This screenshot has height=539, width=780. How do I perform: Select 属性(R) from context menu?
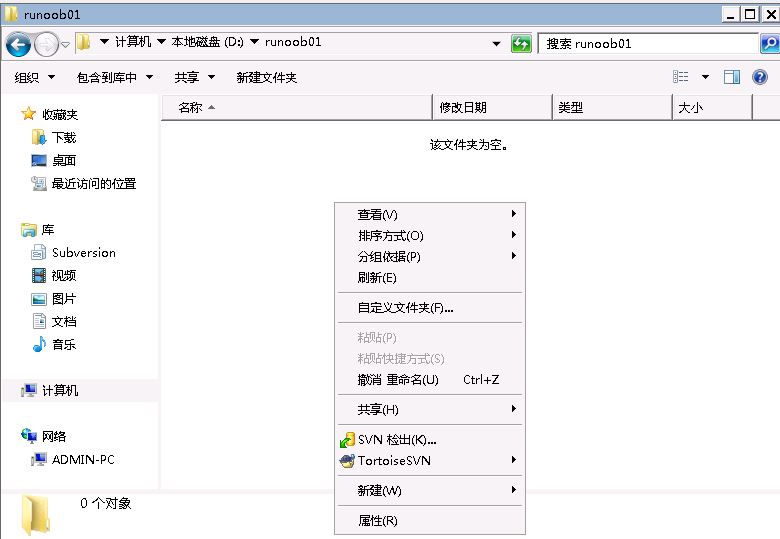pyautogui.click(x=378, y=521)
